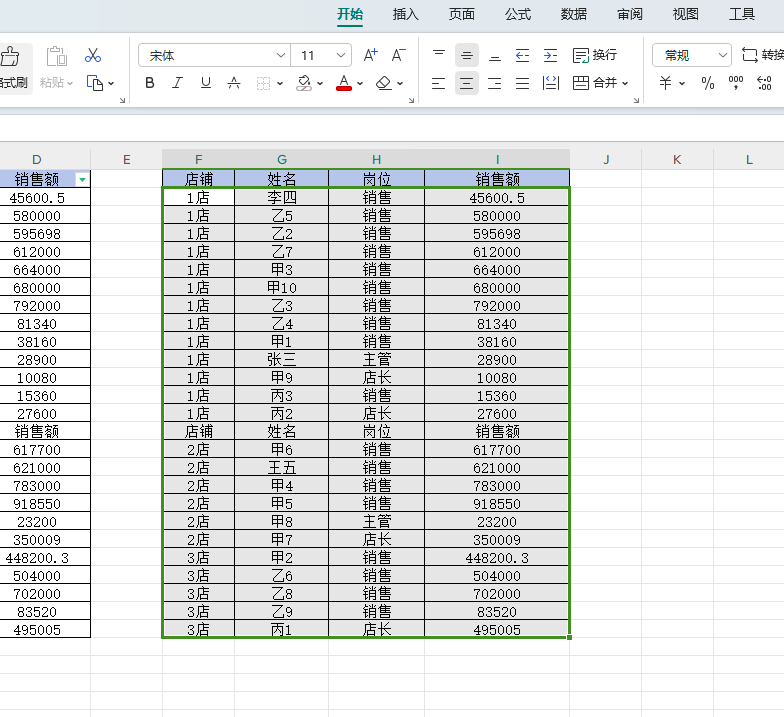Click cell containing 448200.3 in column I
This screenshot has height=717, width=784.
pyautogui.click(x=497, y=558)
